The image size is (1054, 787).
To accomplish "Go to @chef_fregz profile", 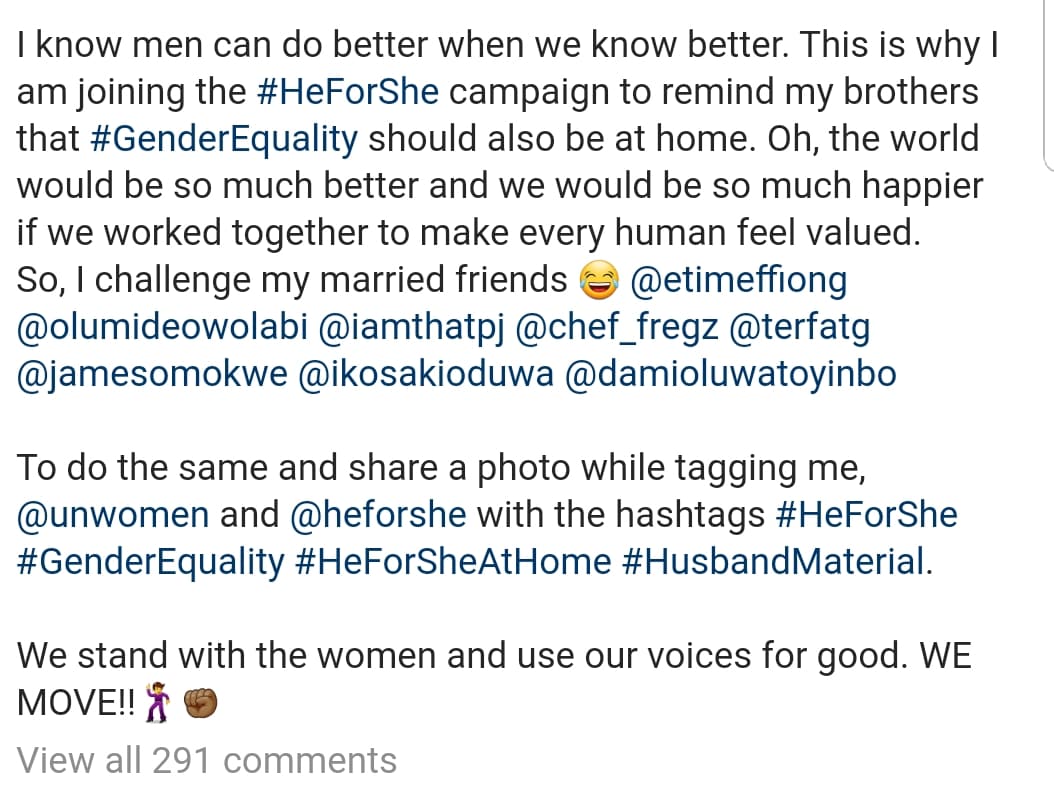I will click(x=616, y=328).
